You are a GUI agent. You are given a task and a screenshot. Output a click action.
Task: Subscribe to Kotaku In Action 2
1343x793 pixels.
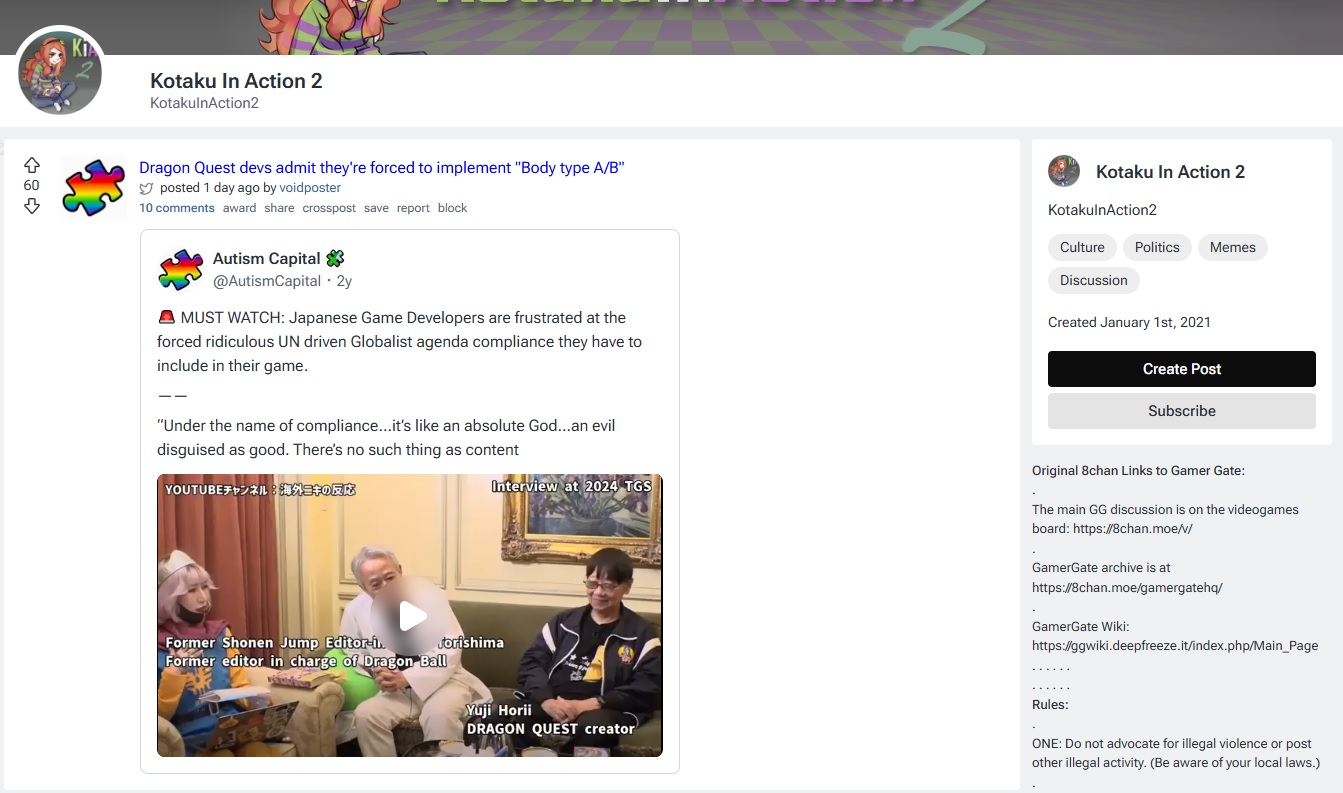tap(1182, 411)
